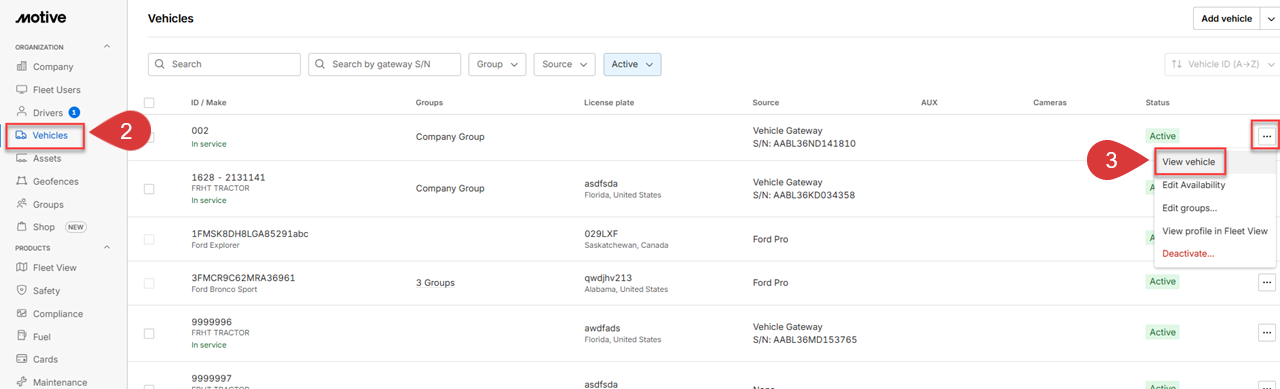Click the NEW badge beside Shop

[76, 227]
